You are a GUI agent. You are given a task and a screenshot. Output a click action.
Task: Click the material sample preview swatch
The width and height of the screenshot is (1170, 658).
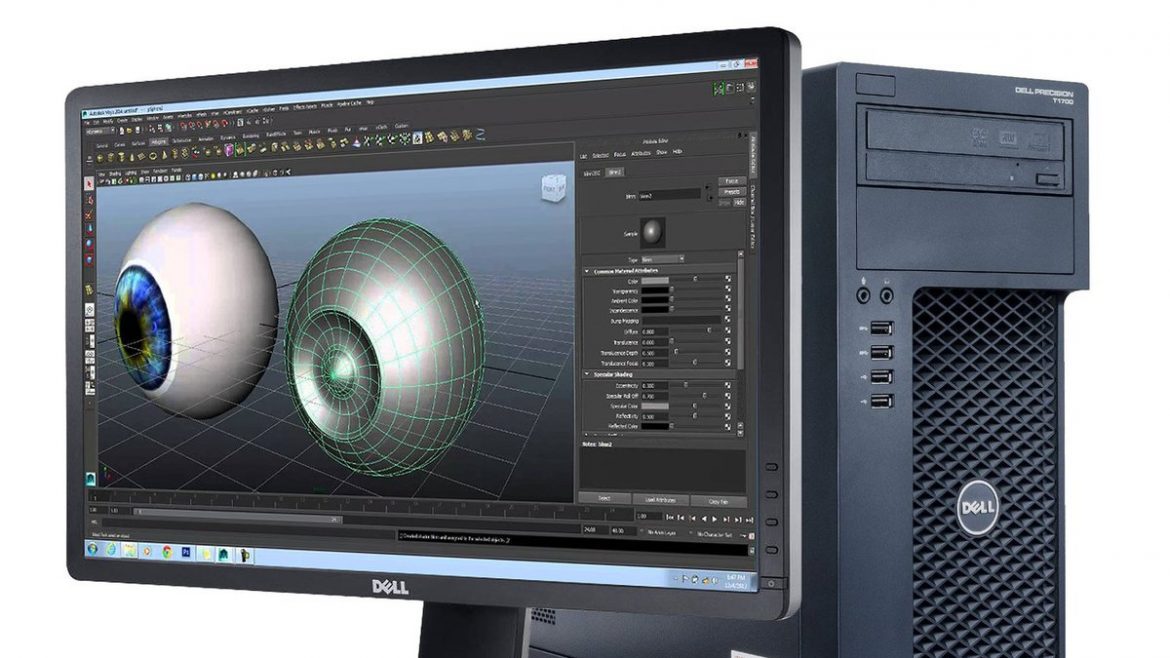point(652,232)
